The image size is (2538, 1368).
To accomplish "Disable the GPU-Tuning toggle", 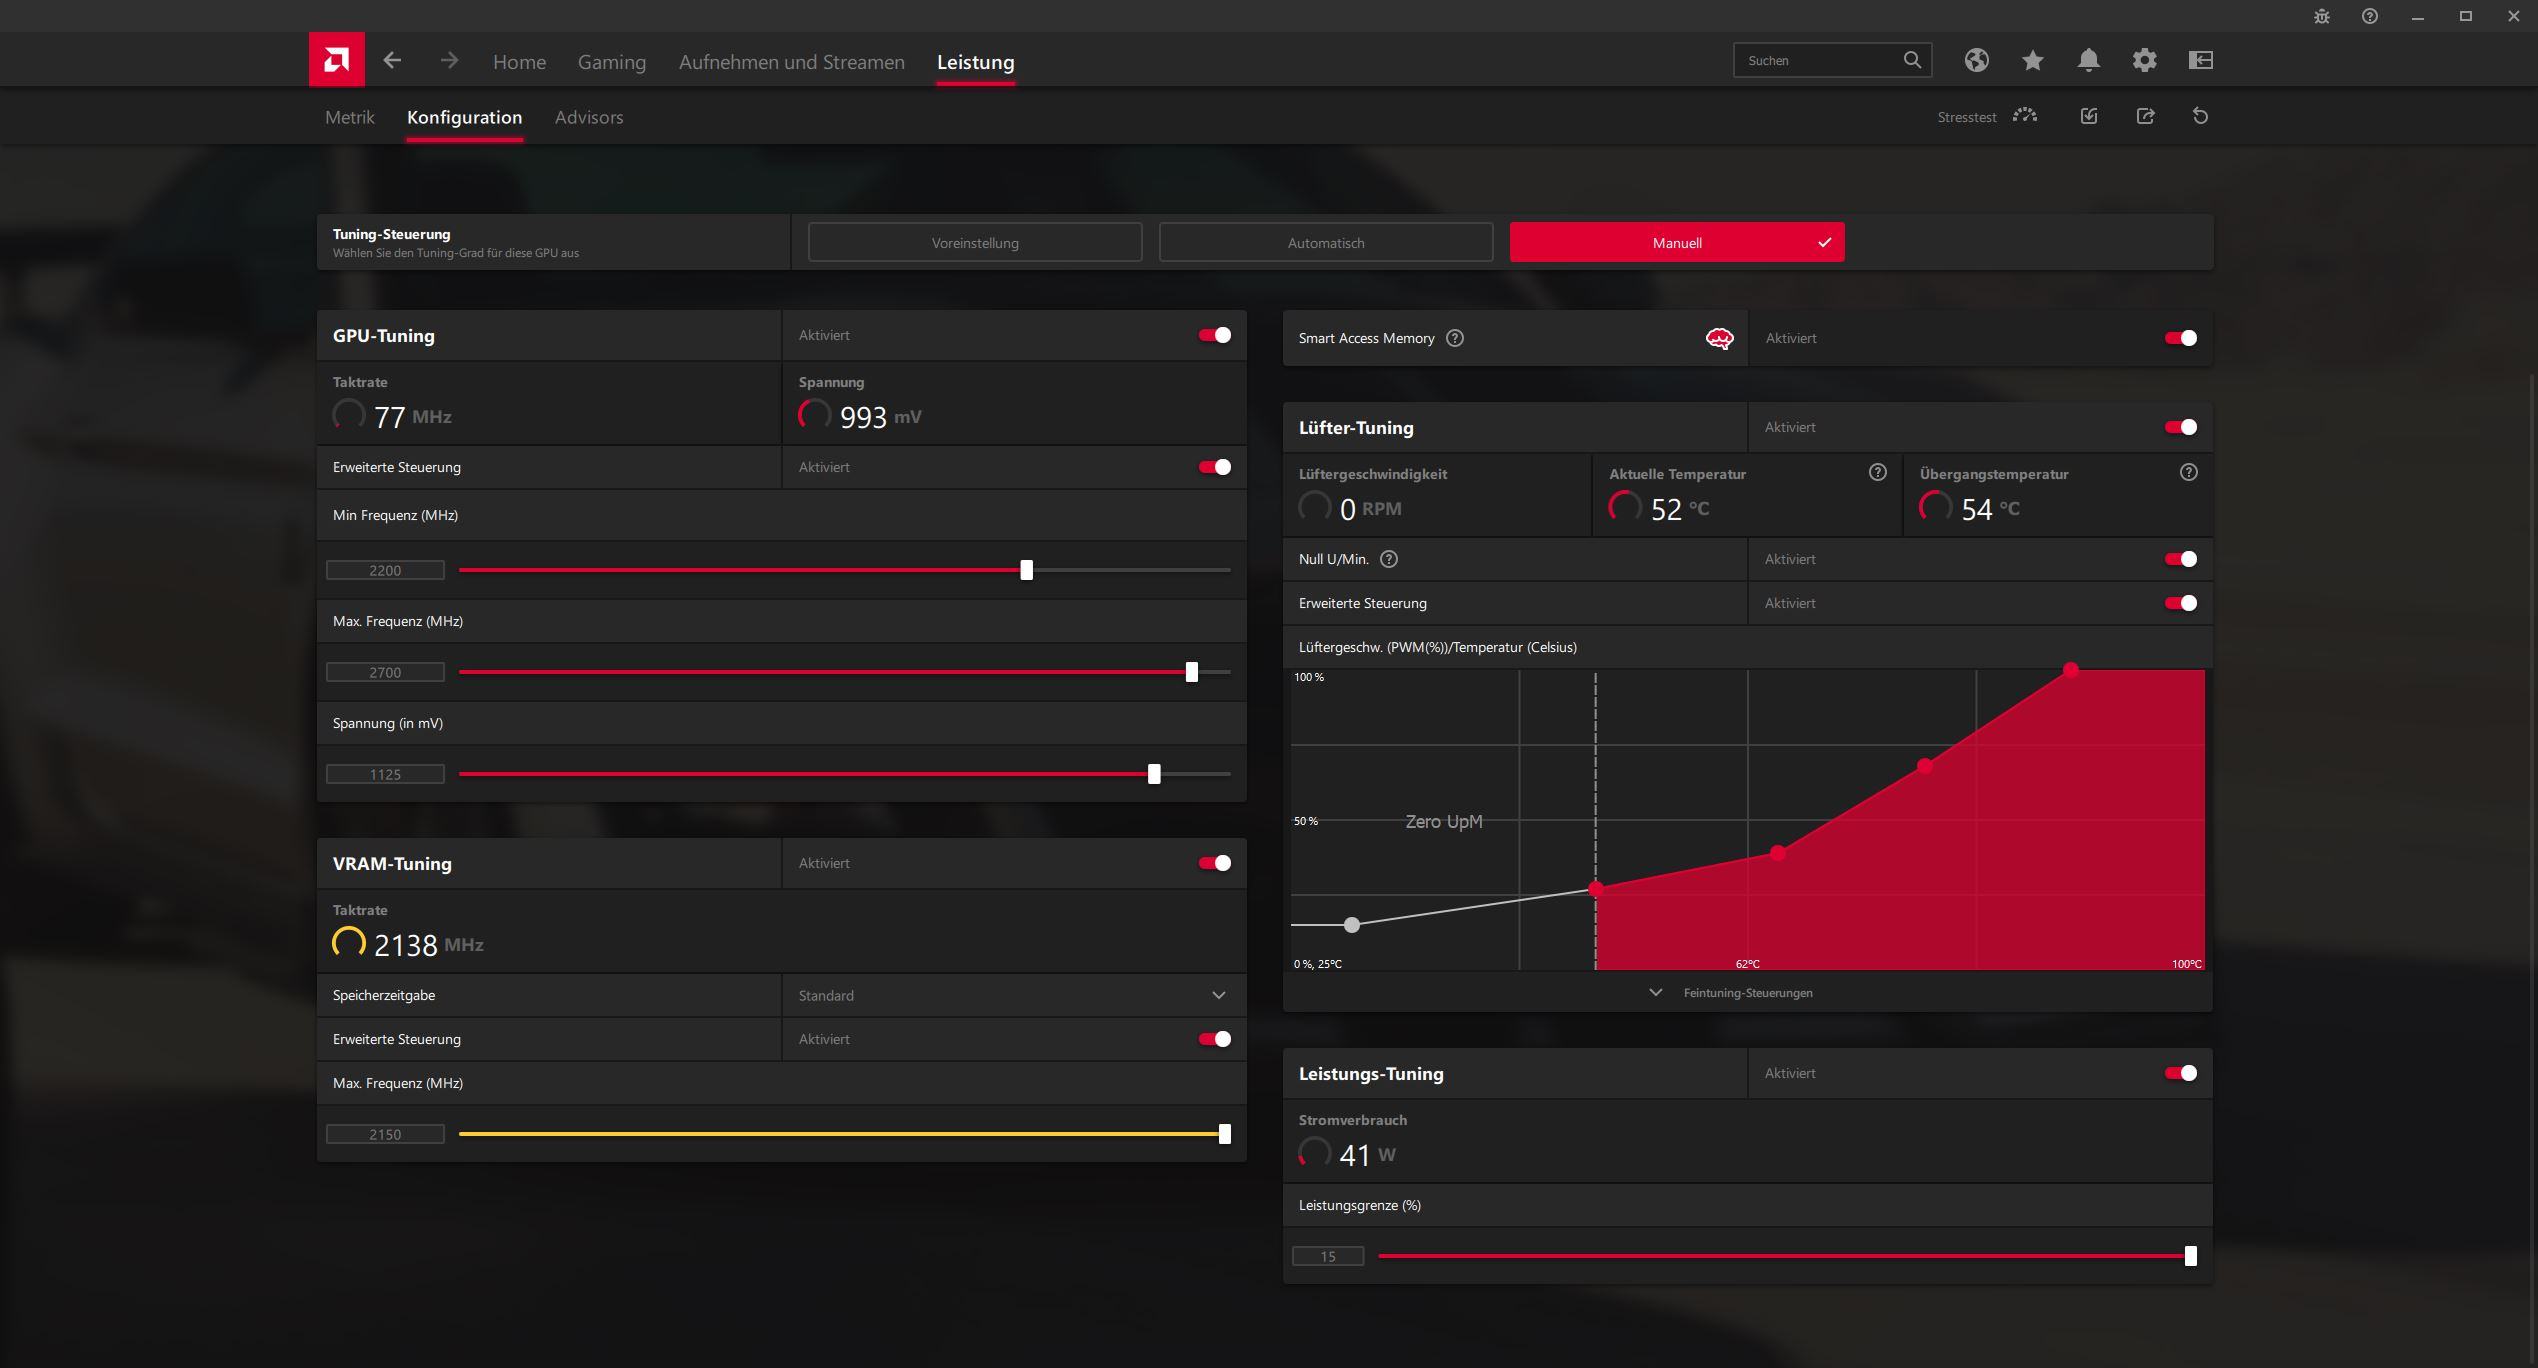I will [1214, 335].
